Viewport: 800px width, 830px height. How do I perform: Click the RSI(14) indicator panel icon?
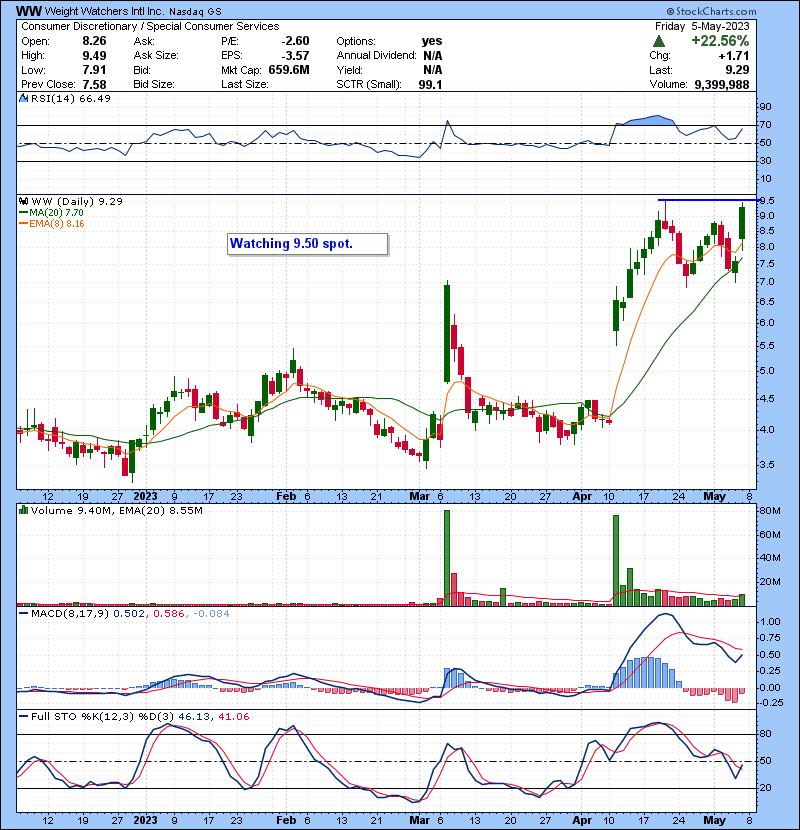(24, 98)
